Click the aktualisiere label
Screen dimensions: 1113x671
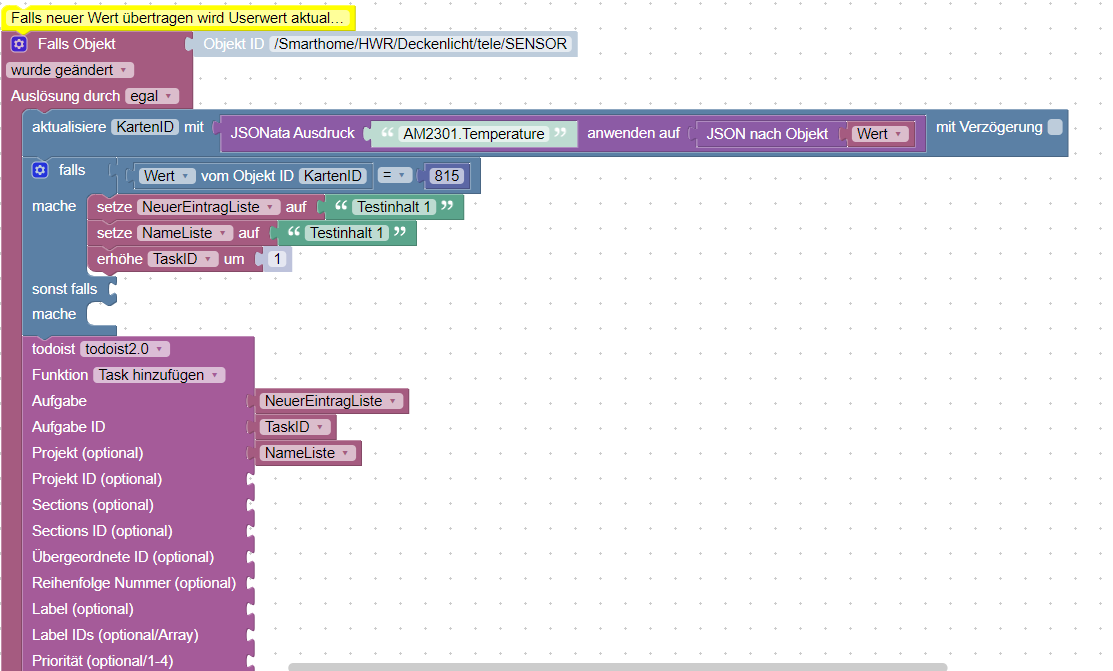(69, 127)
